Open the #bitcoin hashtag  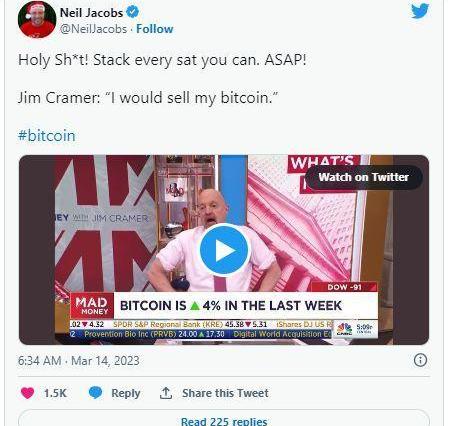pos(47,136)
